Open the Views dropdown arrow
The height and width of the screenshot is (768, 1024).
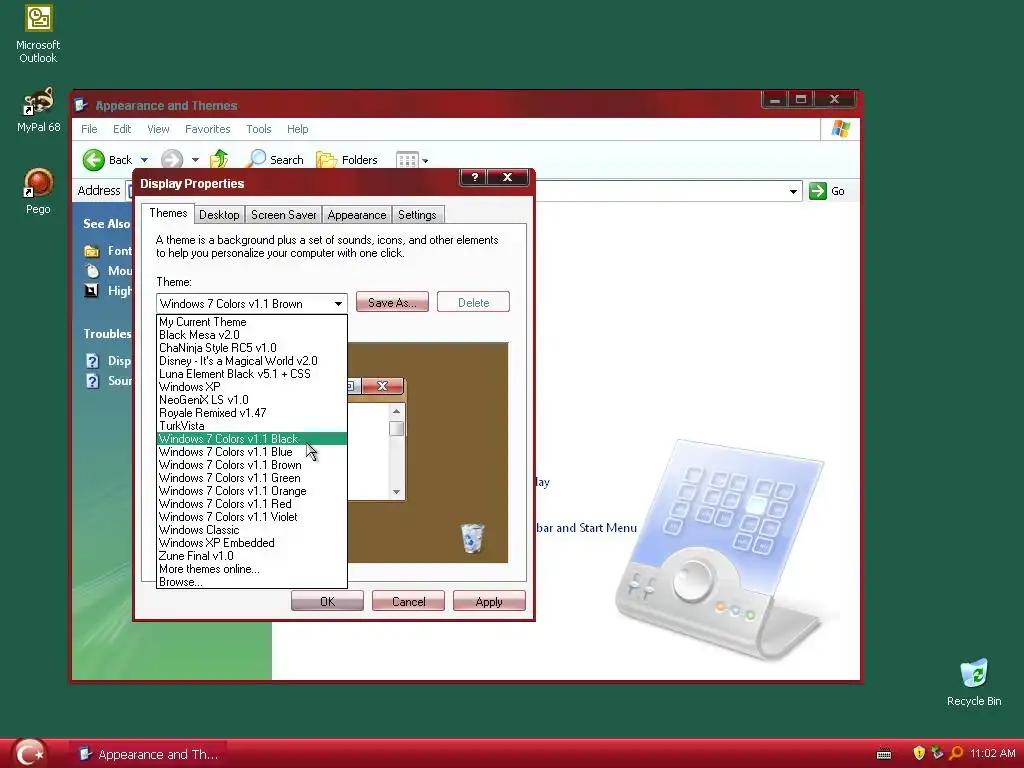click(425, 161)
